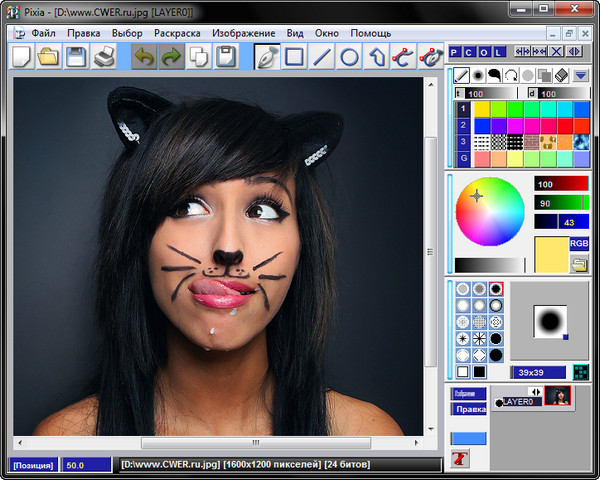
Task: Select the rectangle shape tool
Action: click(294, 57)
